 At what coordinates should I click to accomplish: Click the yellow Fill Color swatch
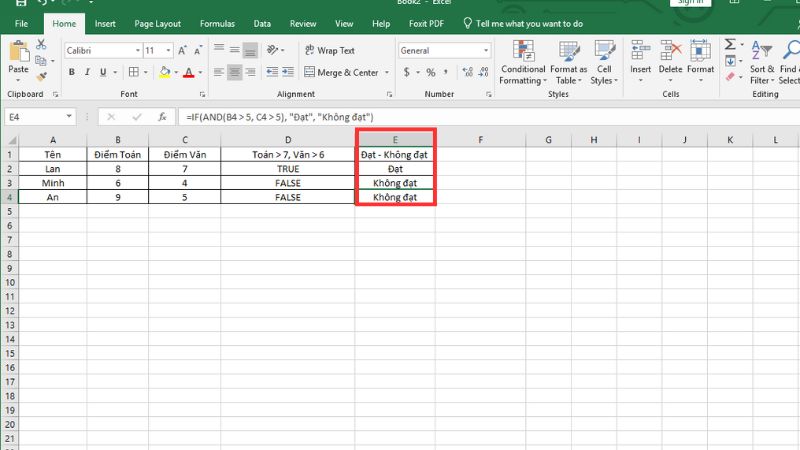point(161,72)
